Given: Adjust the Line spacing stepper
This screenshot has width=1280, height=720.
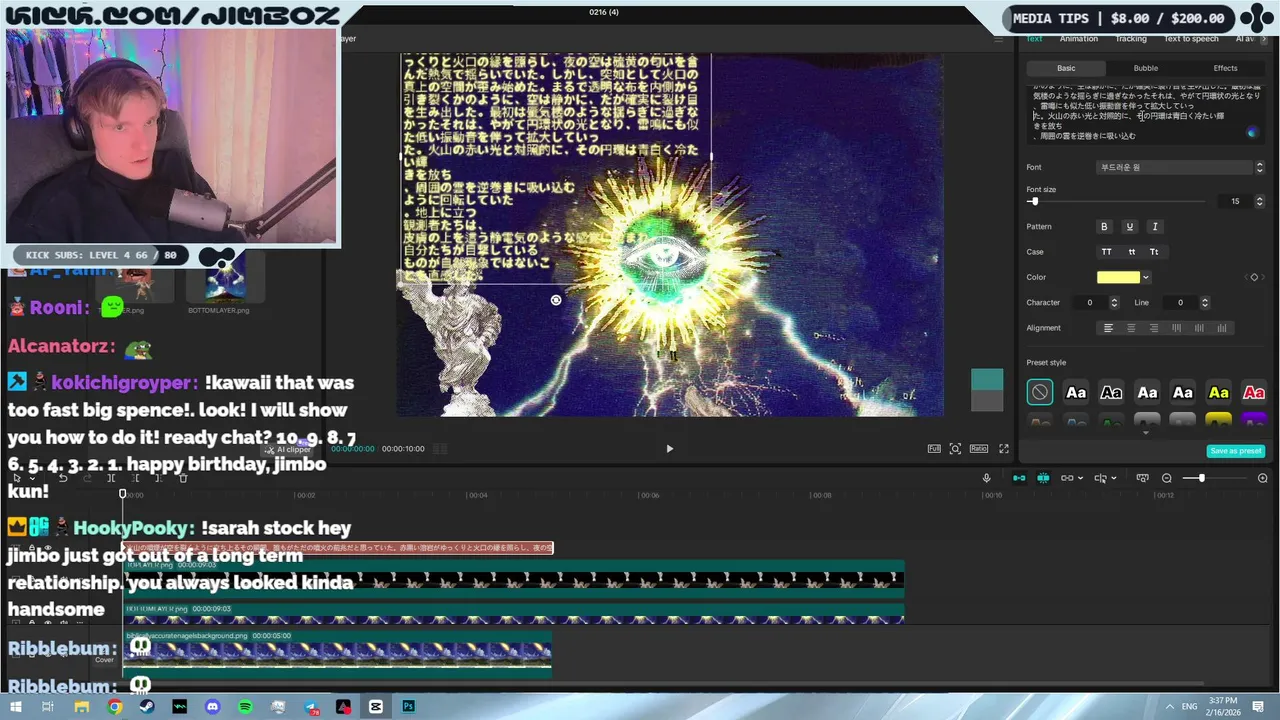Looking at the screenshot, I should pos(1205,302).
